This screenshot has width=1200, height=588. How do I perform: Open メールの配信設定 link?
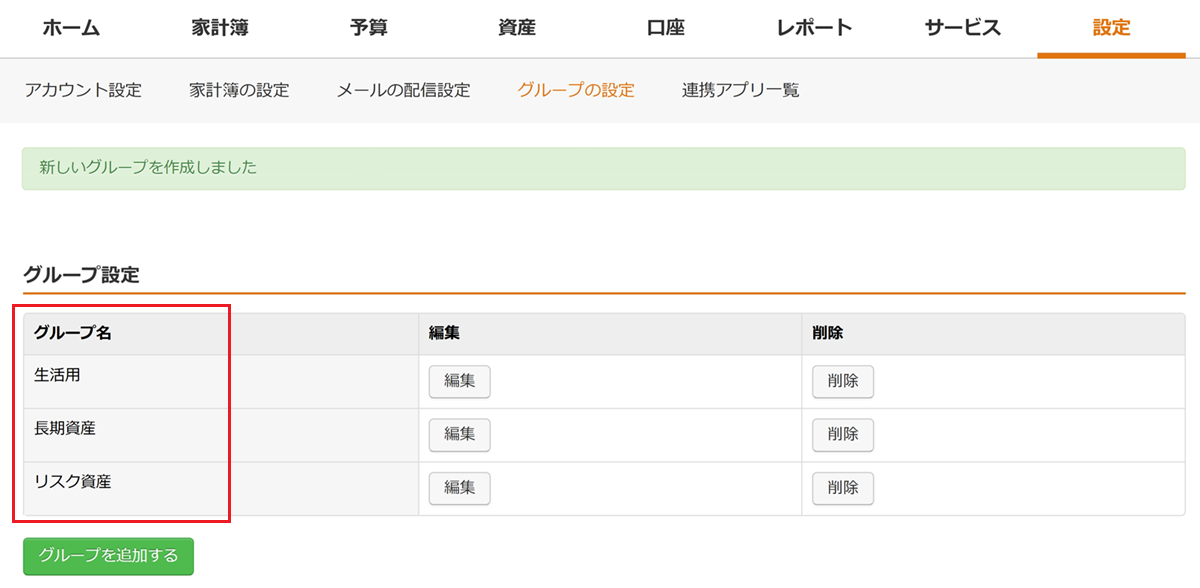click(403, 90)
